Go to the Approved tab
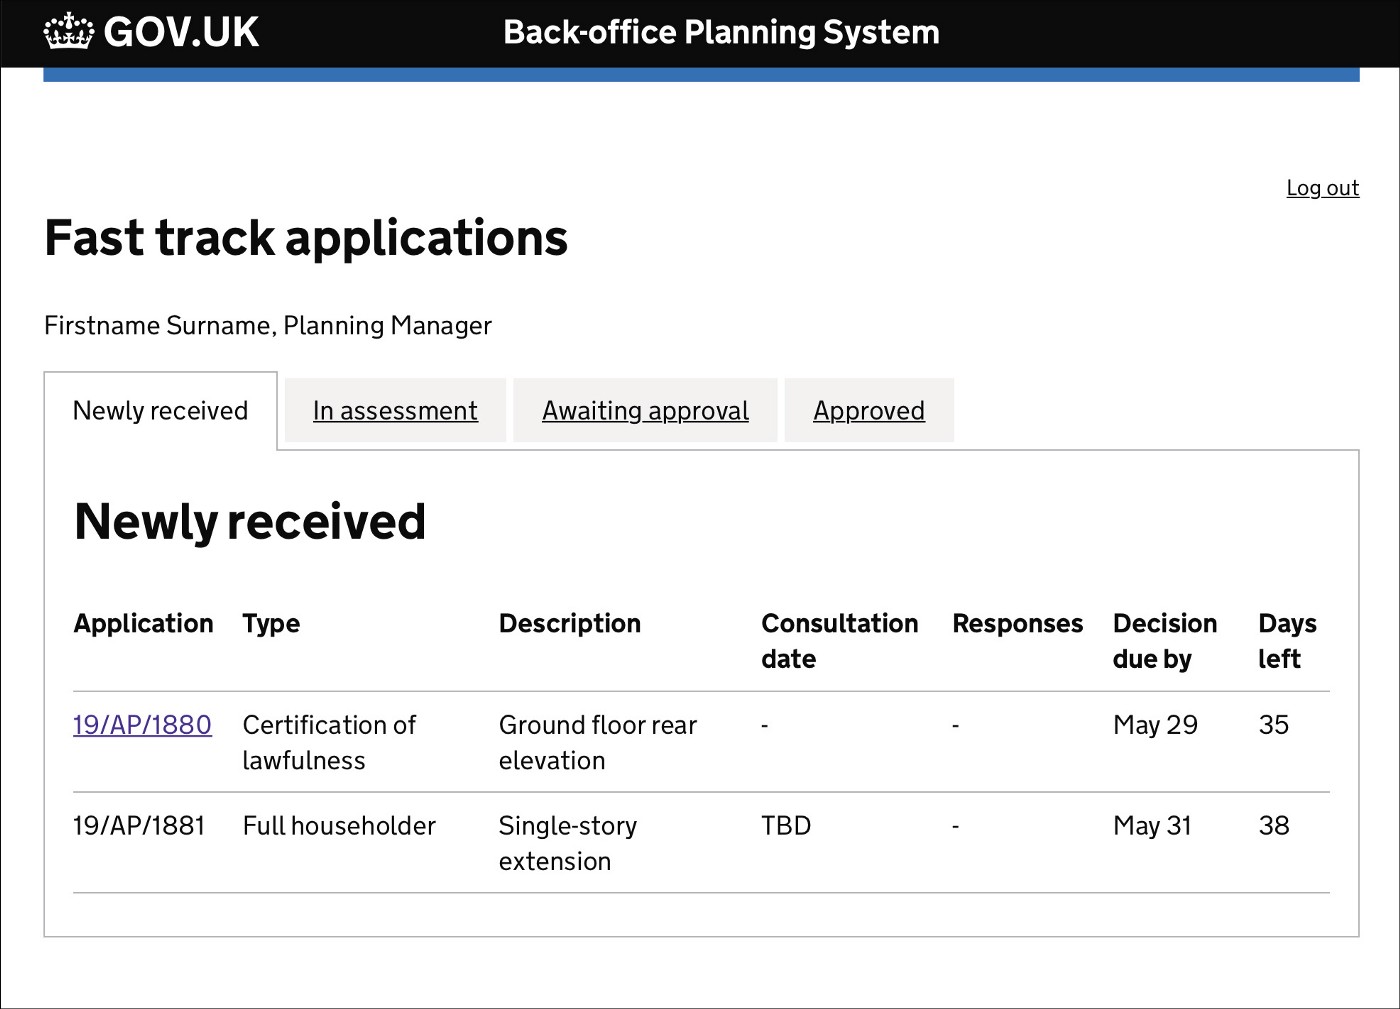 (x=869, y=411)
